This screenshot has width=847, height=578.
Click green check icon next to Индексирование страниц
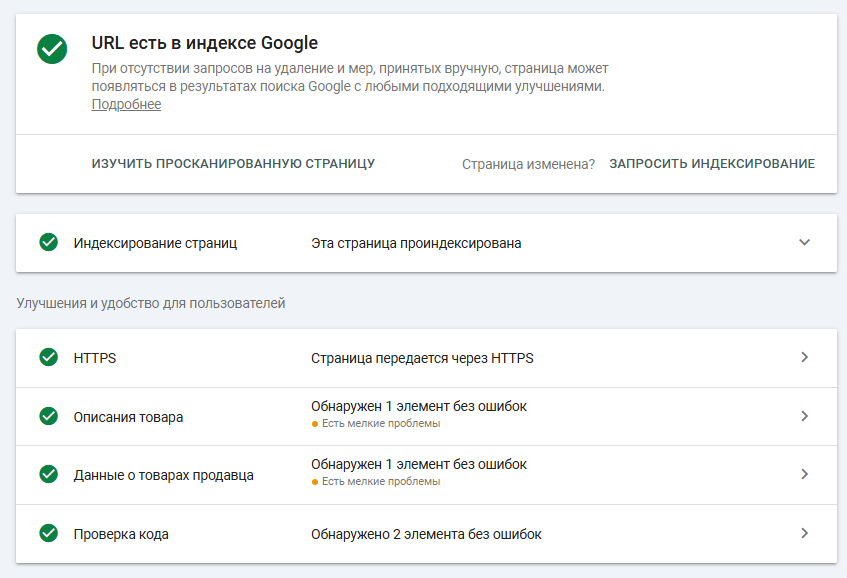[49, 242]
